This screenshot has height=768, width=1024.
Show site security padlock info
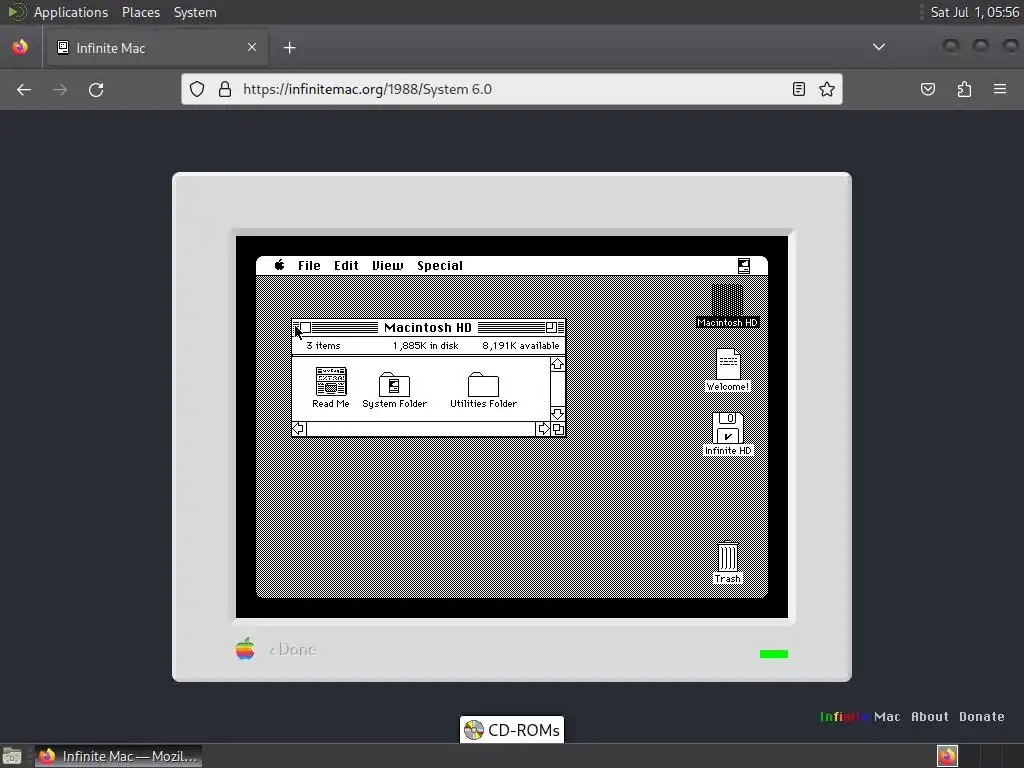click(x=225, y=89)
